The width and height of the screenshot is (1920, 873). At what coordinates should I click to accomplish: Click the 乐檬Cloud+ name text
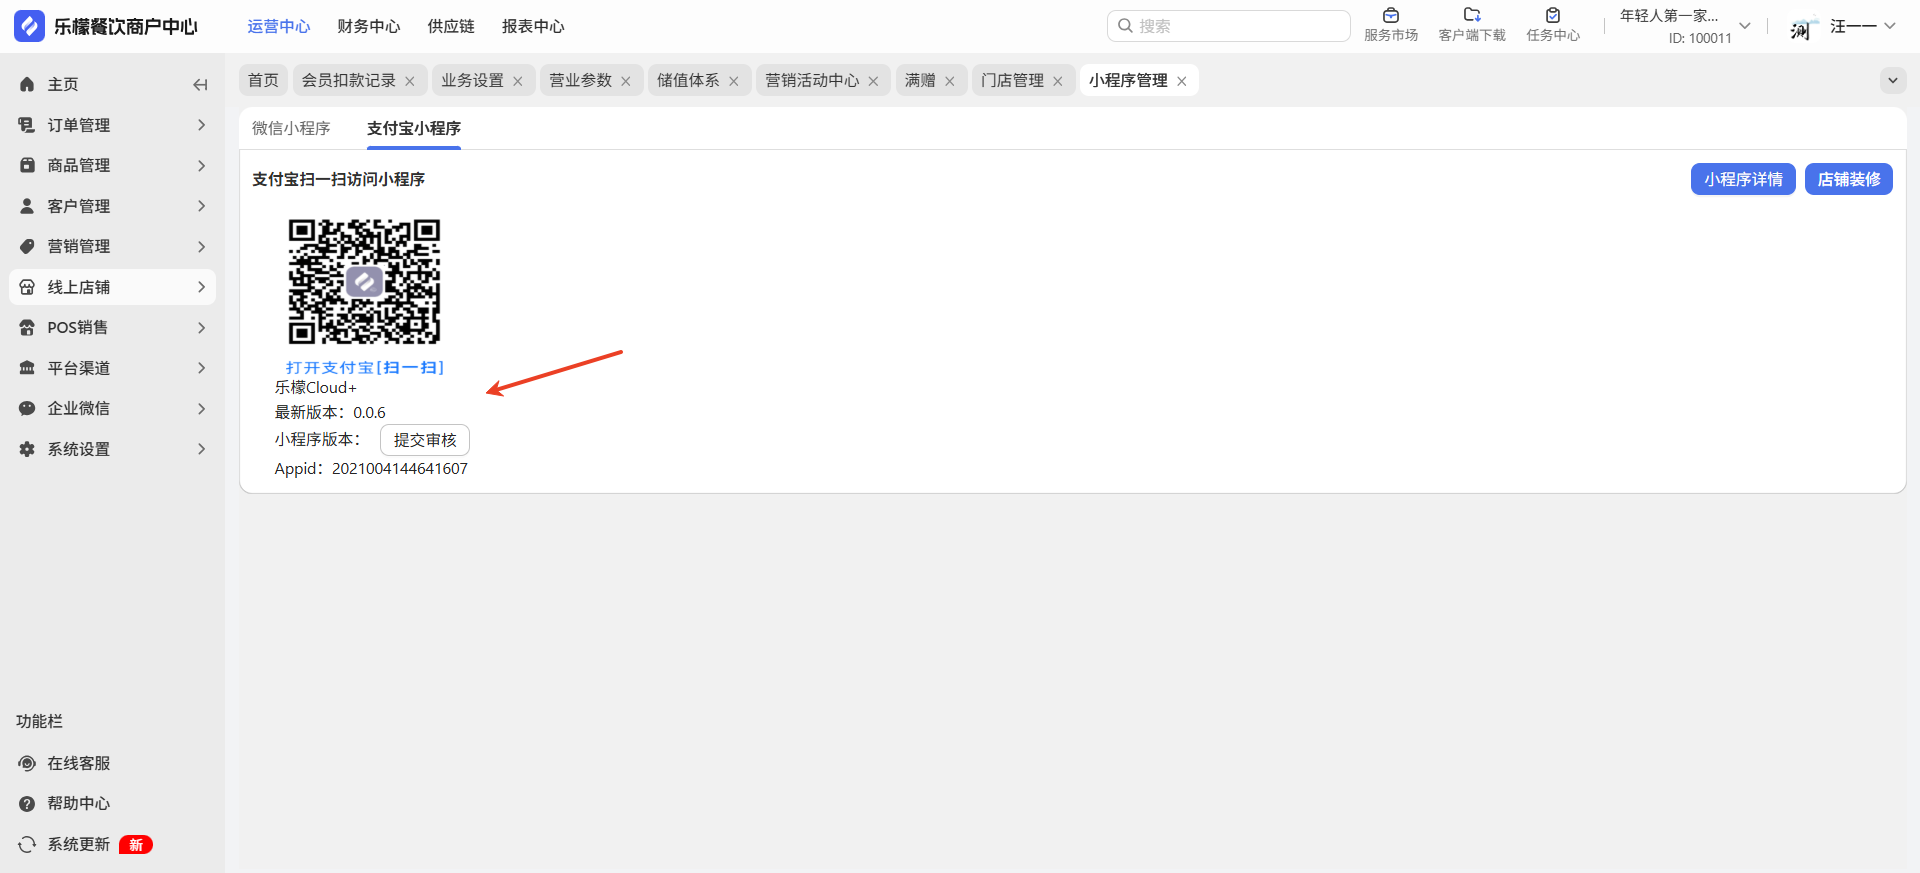(x=316, y=388)
